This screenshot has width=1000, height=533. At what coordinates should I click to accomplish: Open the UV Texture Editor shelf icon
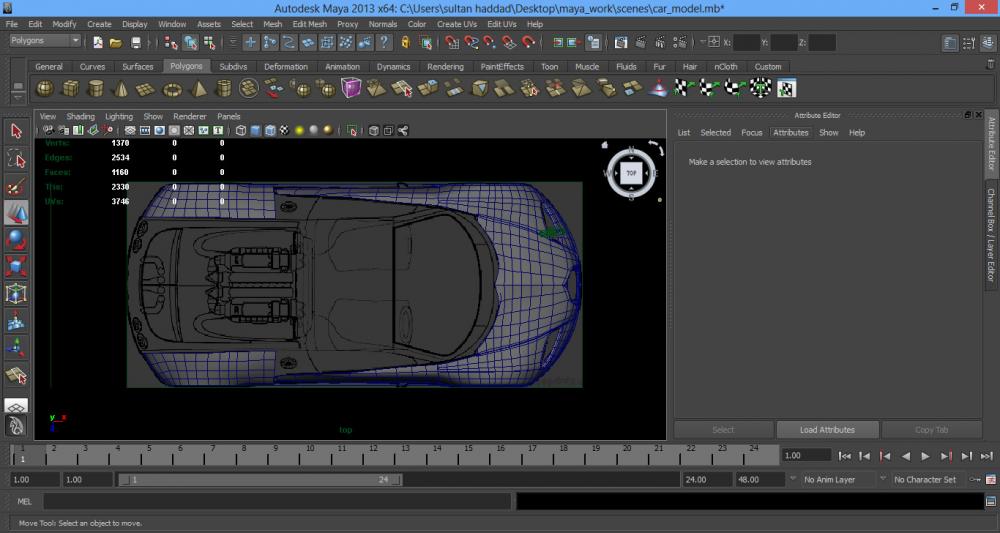(x=786, y=89)
